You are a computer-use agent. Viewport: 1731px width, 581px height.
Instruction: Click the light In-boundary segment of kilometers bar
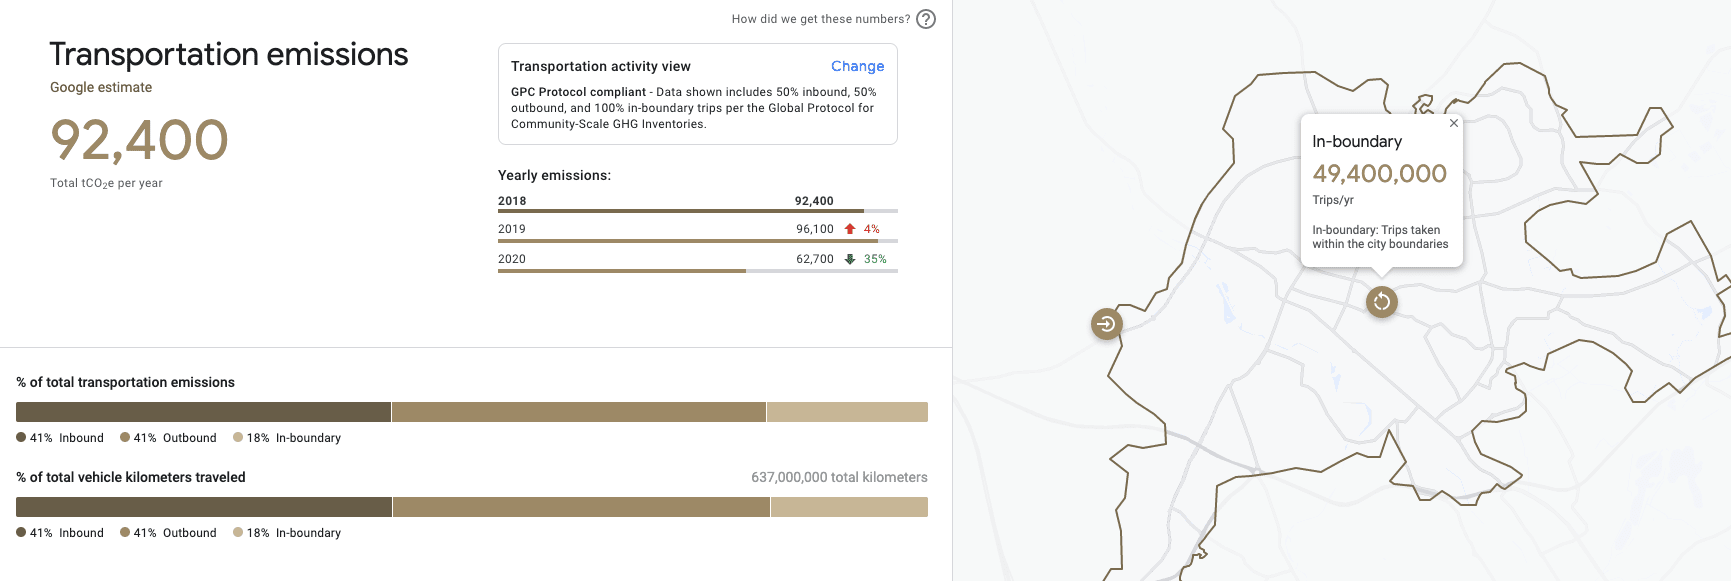849,507
